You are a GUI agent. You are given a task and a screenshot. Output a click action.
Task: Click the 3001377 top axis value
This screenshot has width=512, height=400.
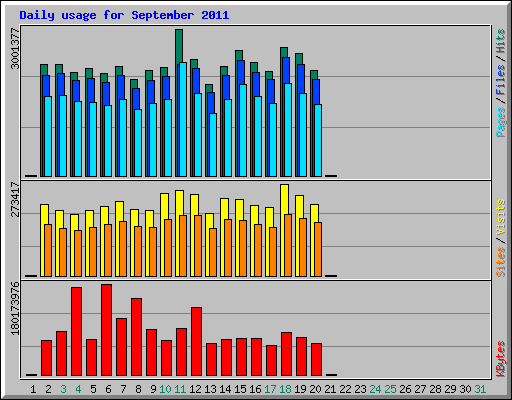[15, 49]
